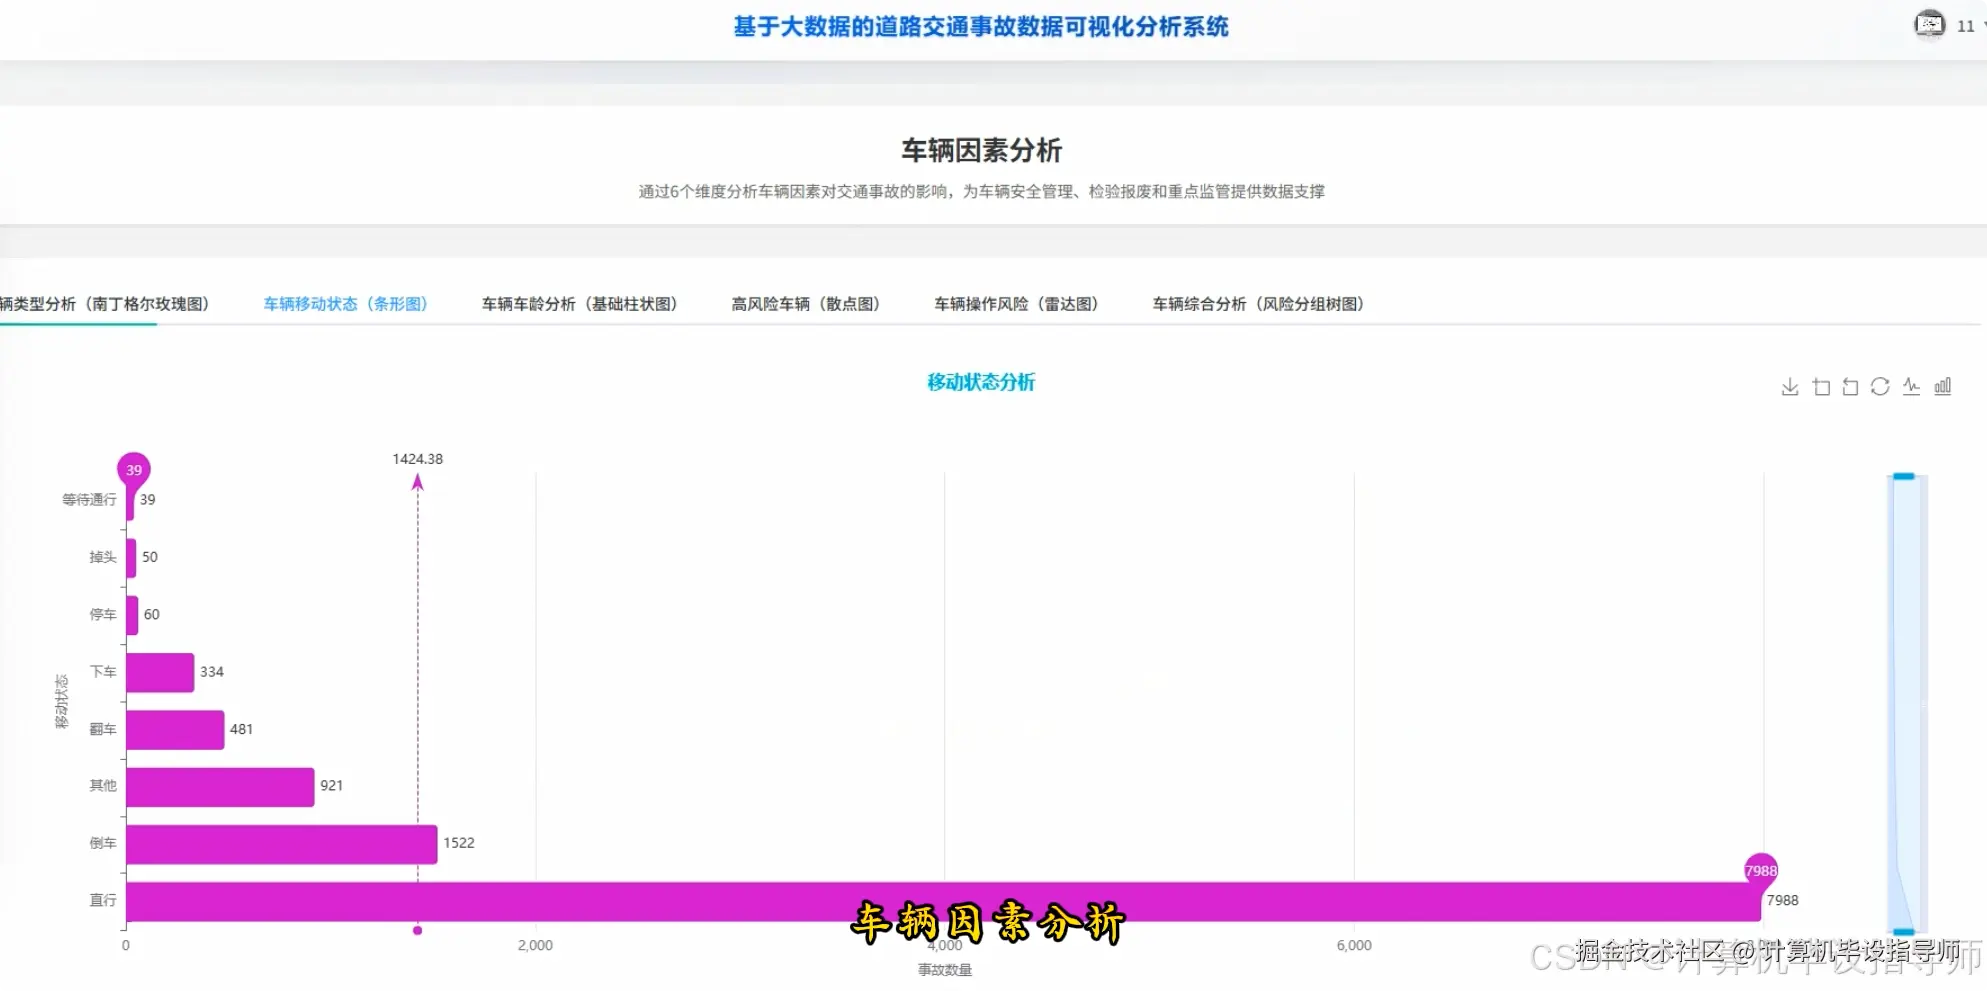View the 车辆类型分析（南丁格尔玫瑰图）tab
The height and width of the screenshot is (991, 1987).
pos(105,304)
